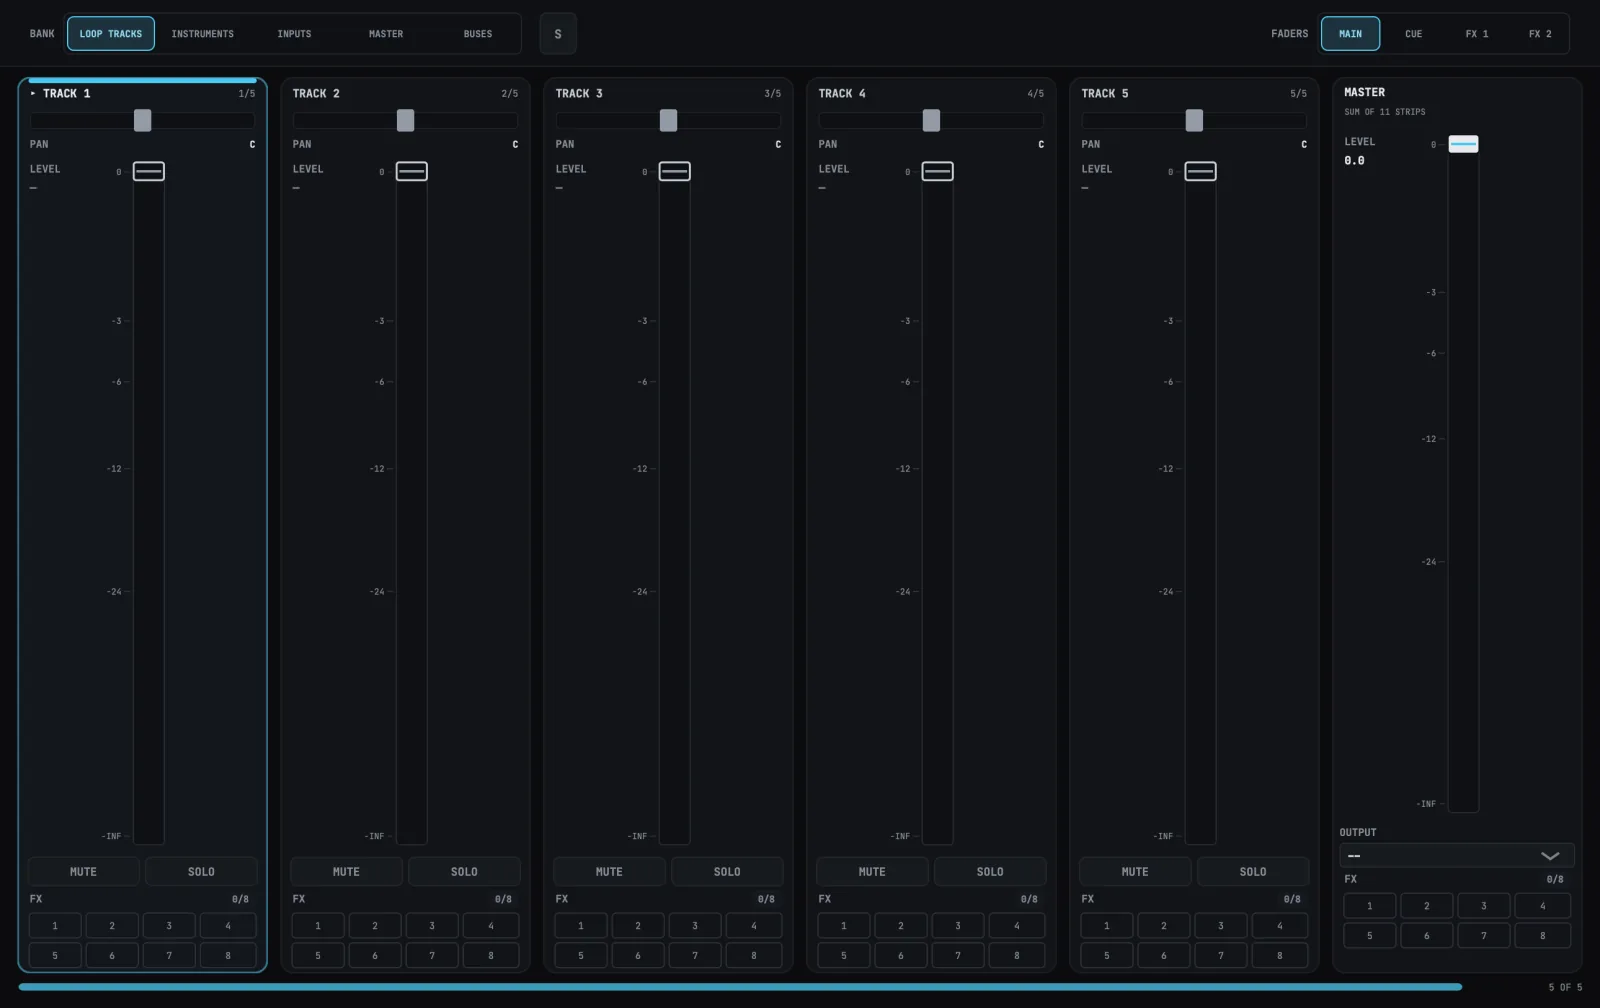The image size is (1600, 1008).
Task: Select FX slot 4 on Track 4
Action: [1017, 926]
